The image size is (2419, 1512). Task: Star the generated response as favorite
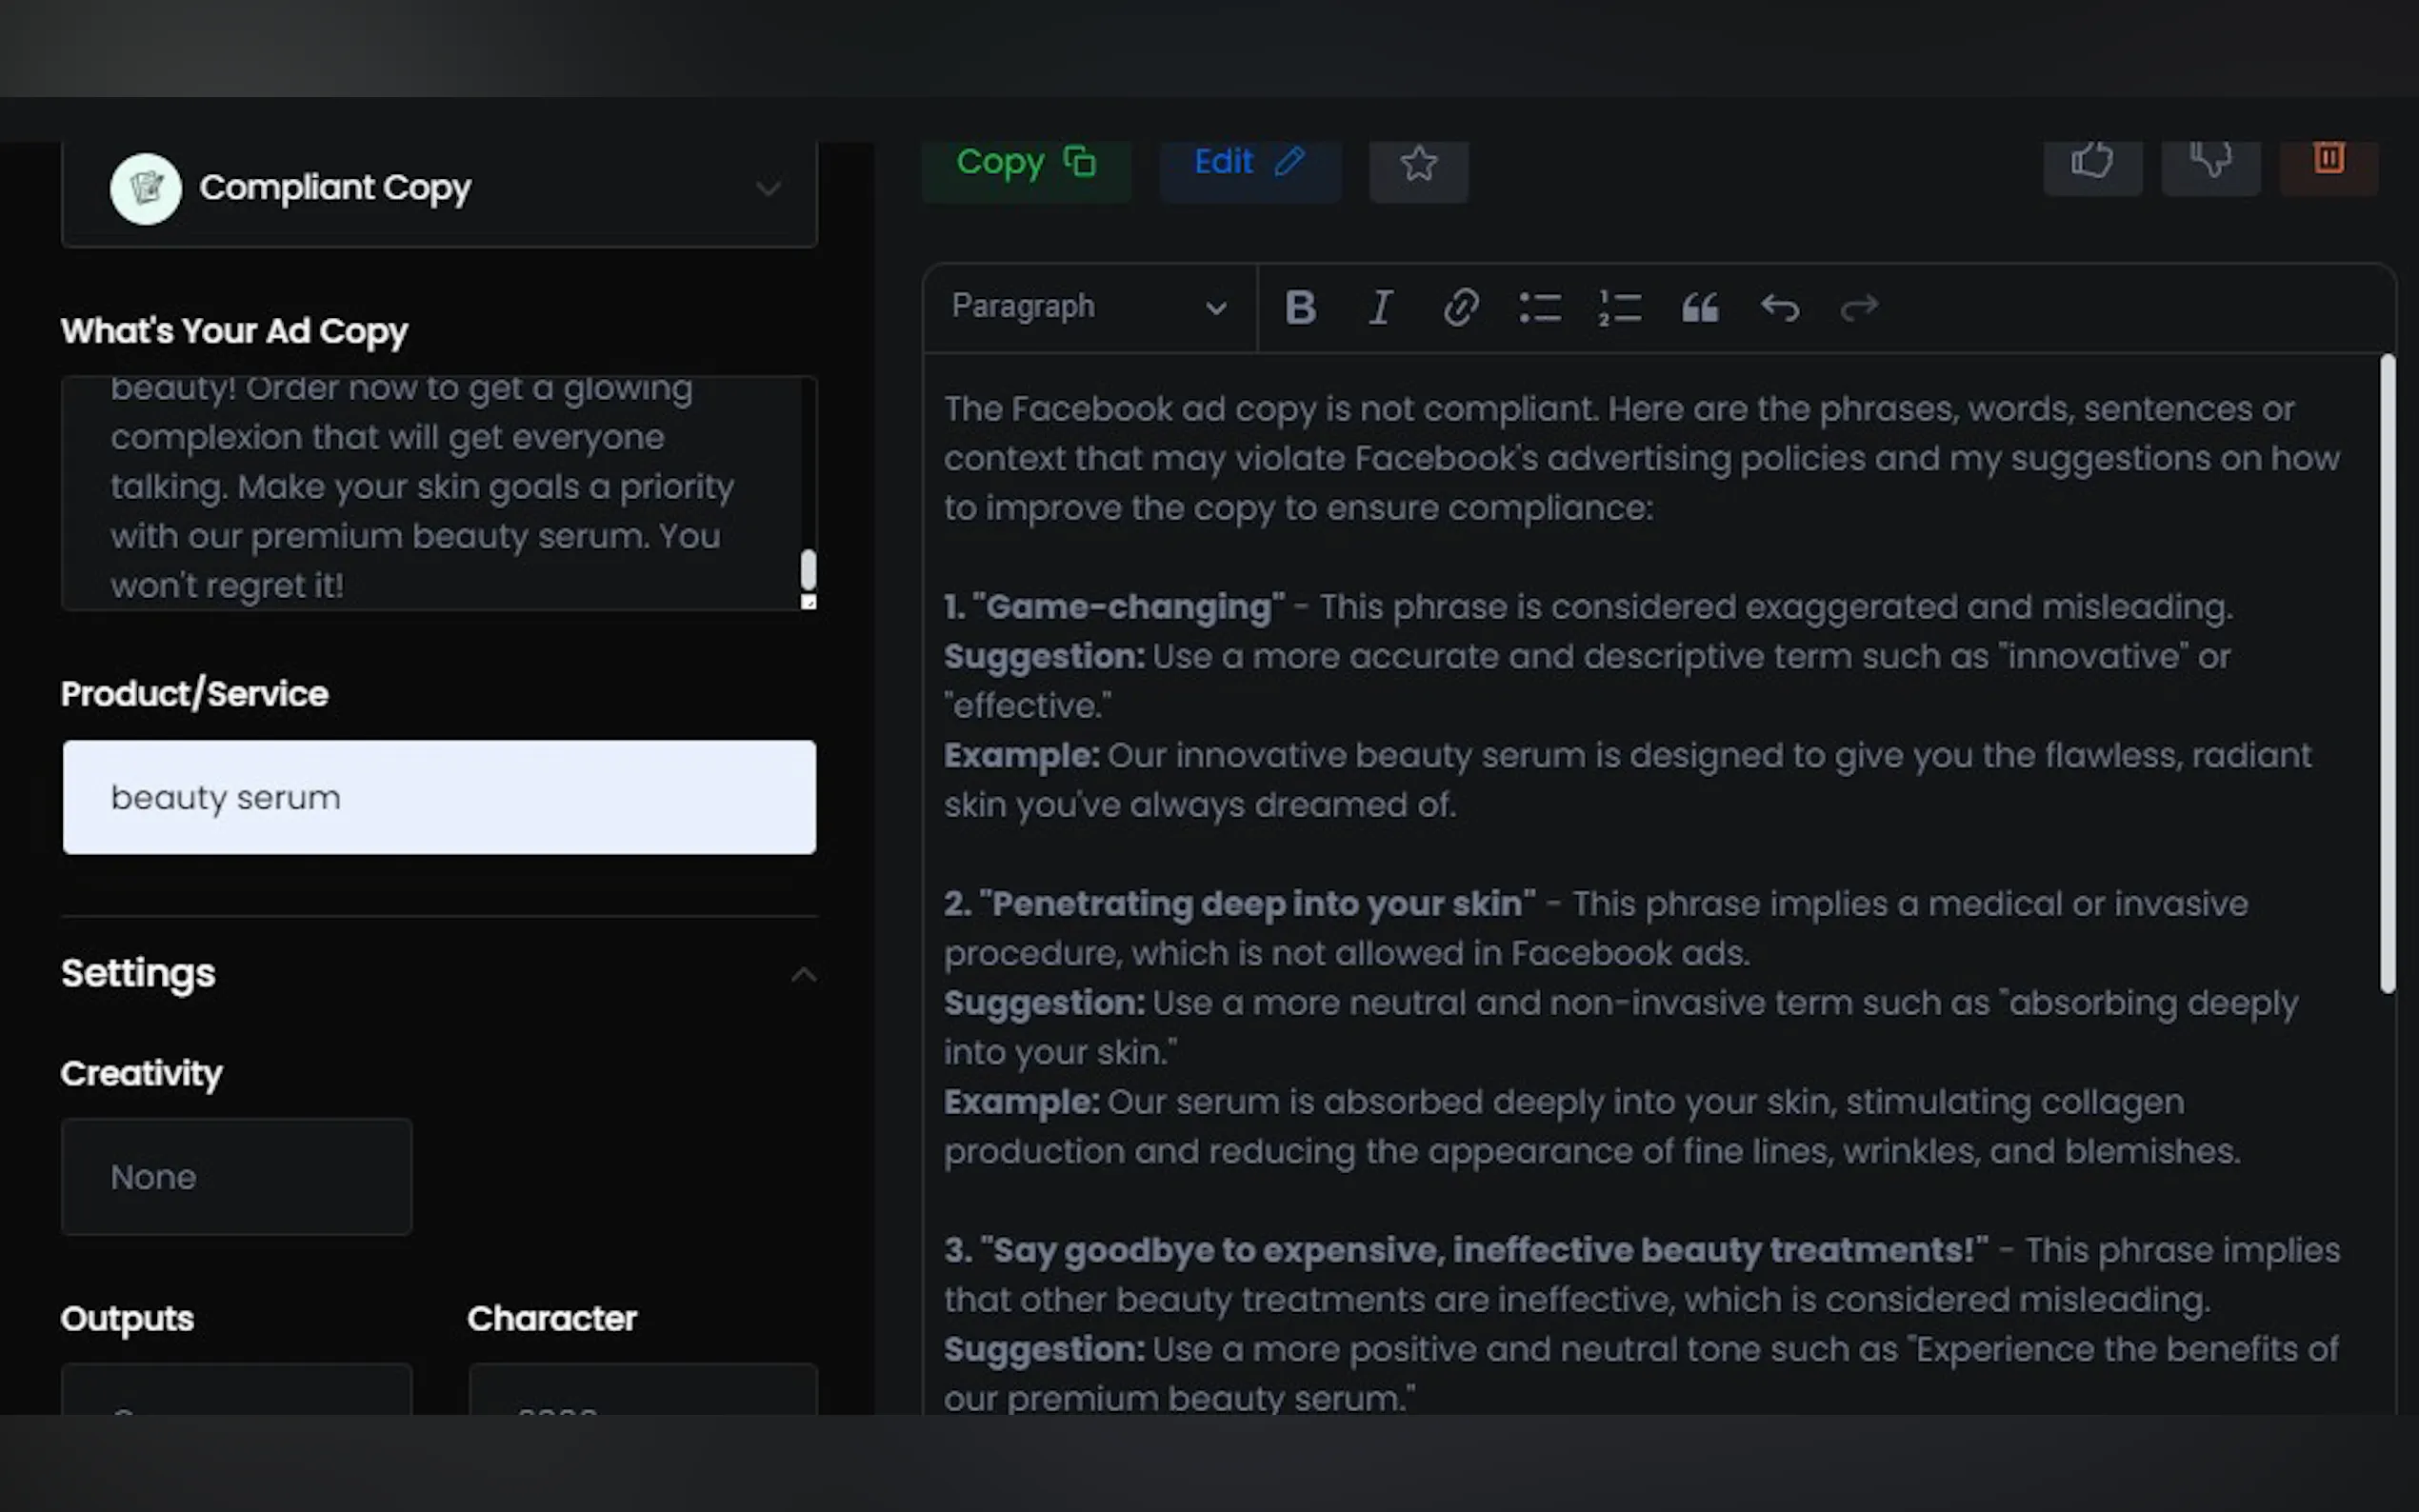pos(1418,164)
